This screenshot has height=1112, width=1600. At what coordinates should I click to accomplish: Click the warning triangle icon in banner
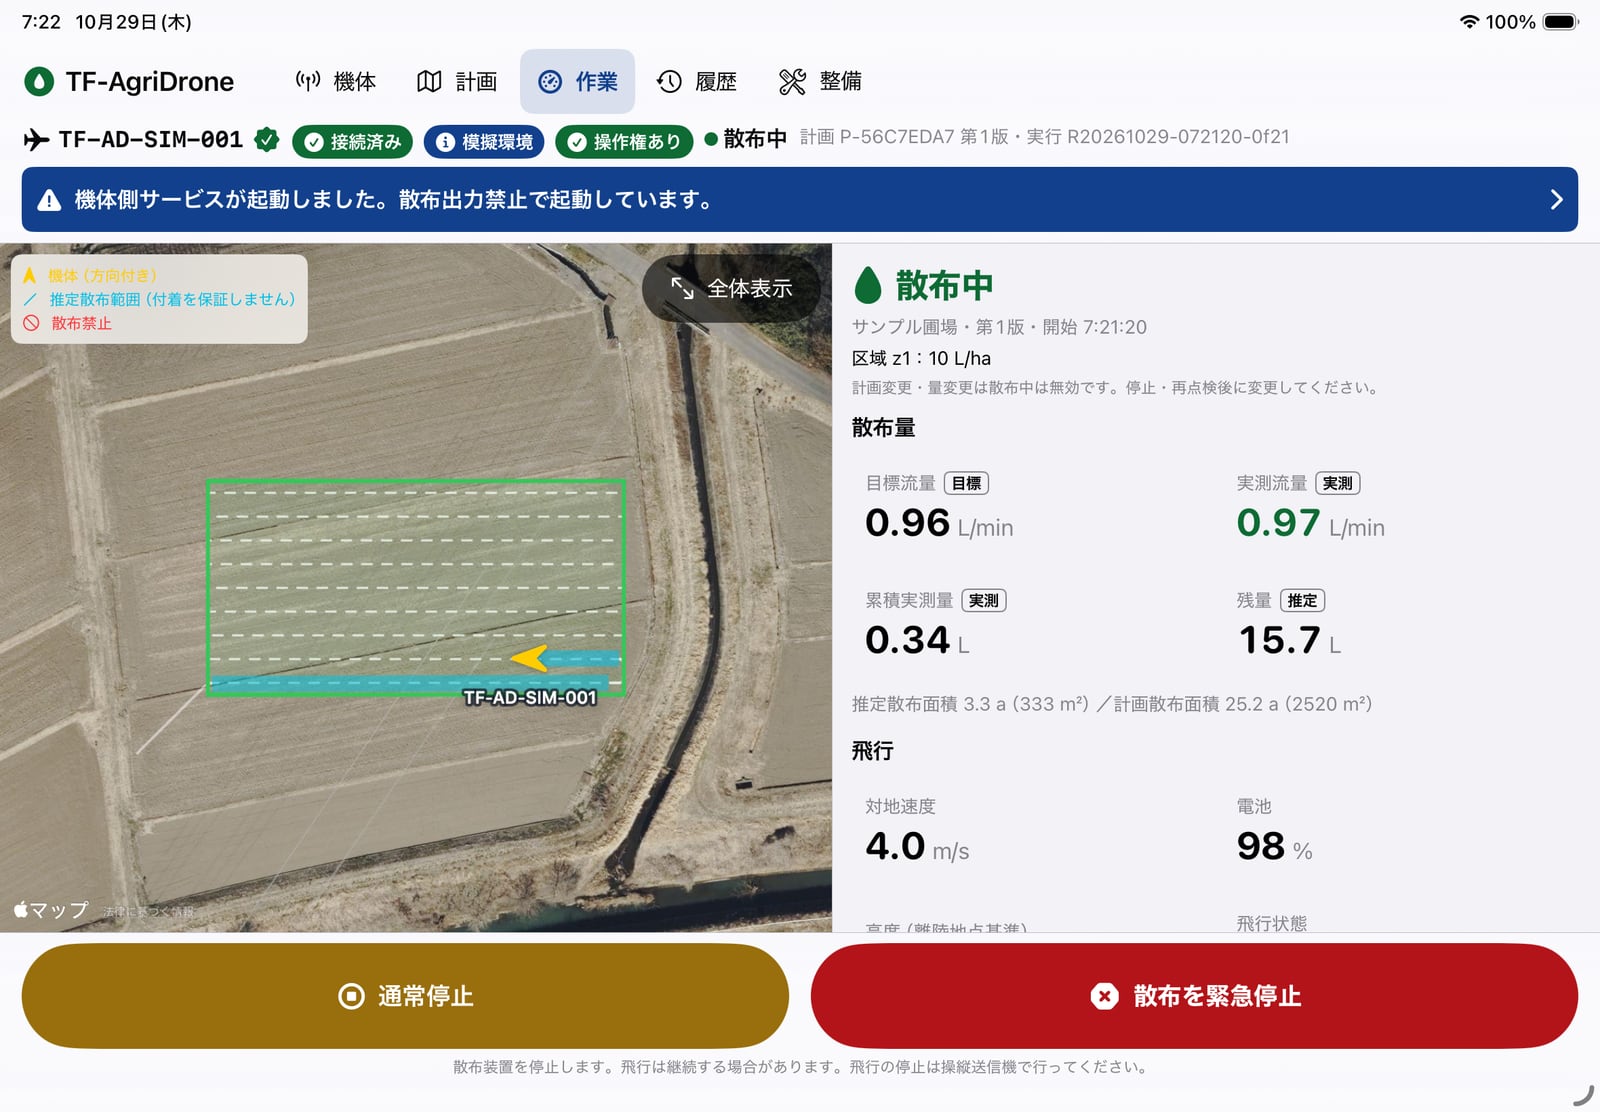49,200
